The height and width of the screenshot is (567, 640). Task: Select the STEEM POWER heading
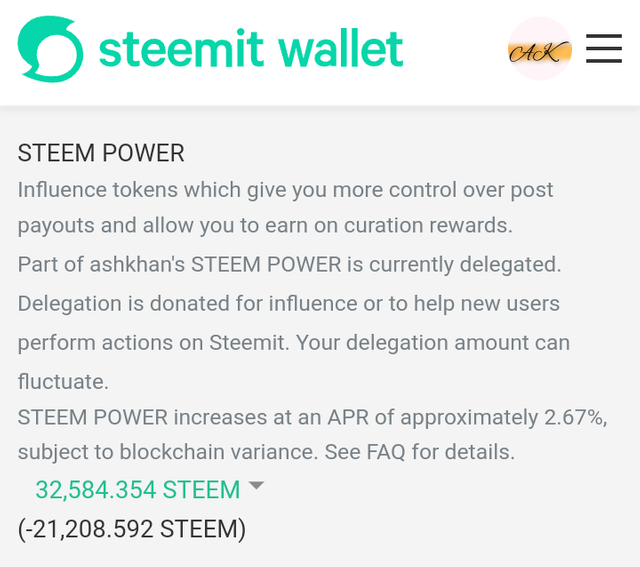click(x=101, y=153)
